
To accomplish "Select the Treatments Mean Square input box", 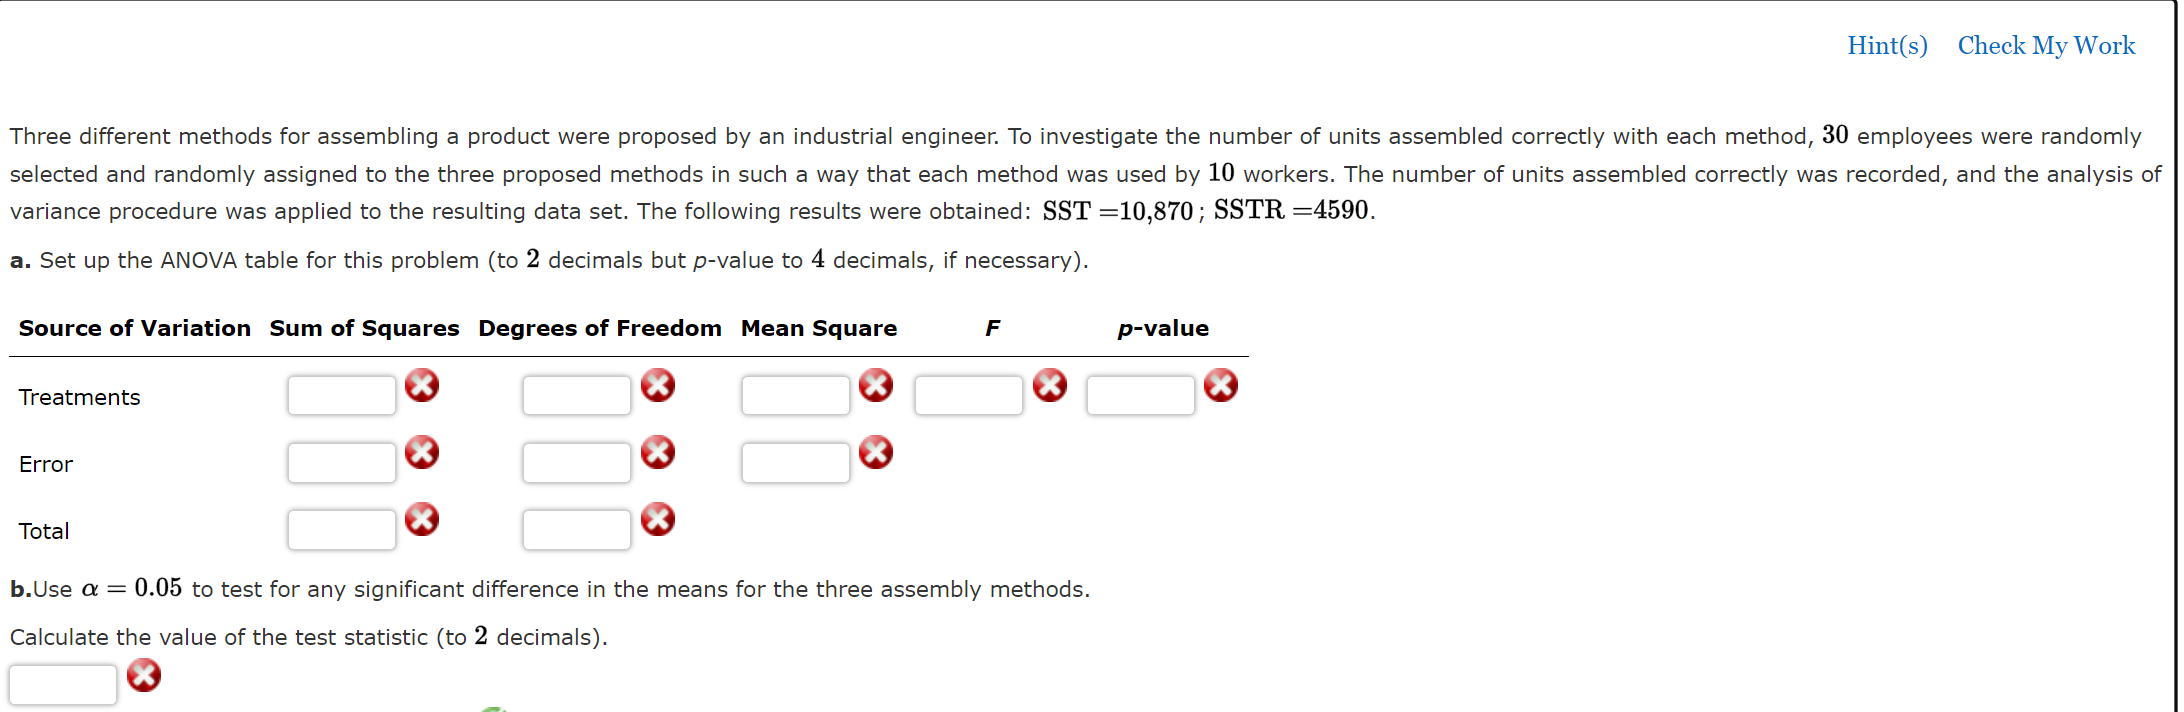I will [795, 394].
